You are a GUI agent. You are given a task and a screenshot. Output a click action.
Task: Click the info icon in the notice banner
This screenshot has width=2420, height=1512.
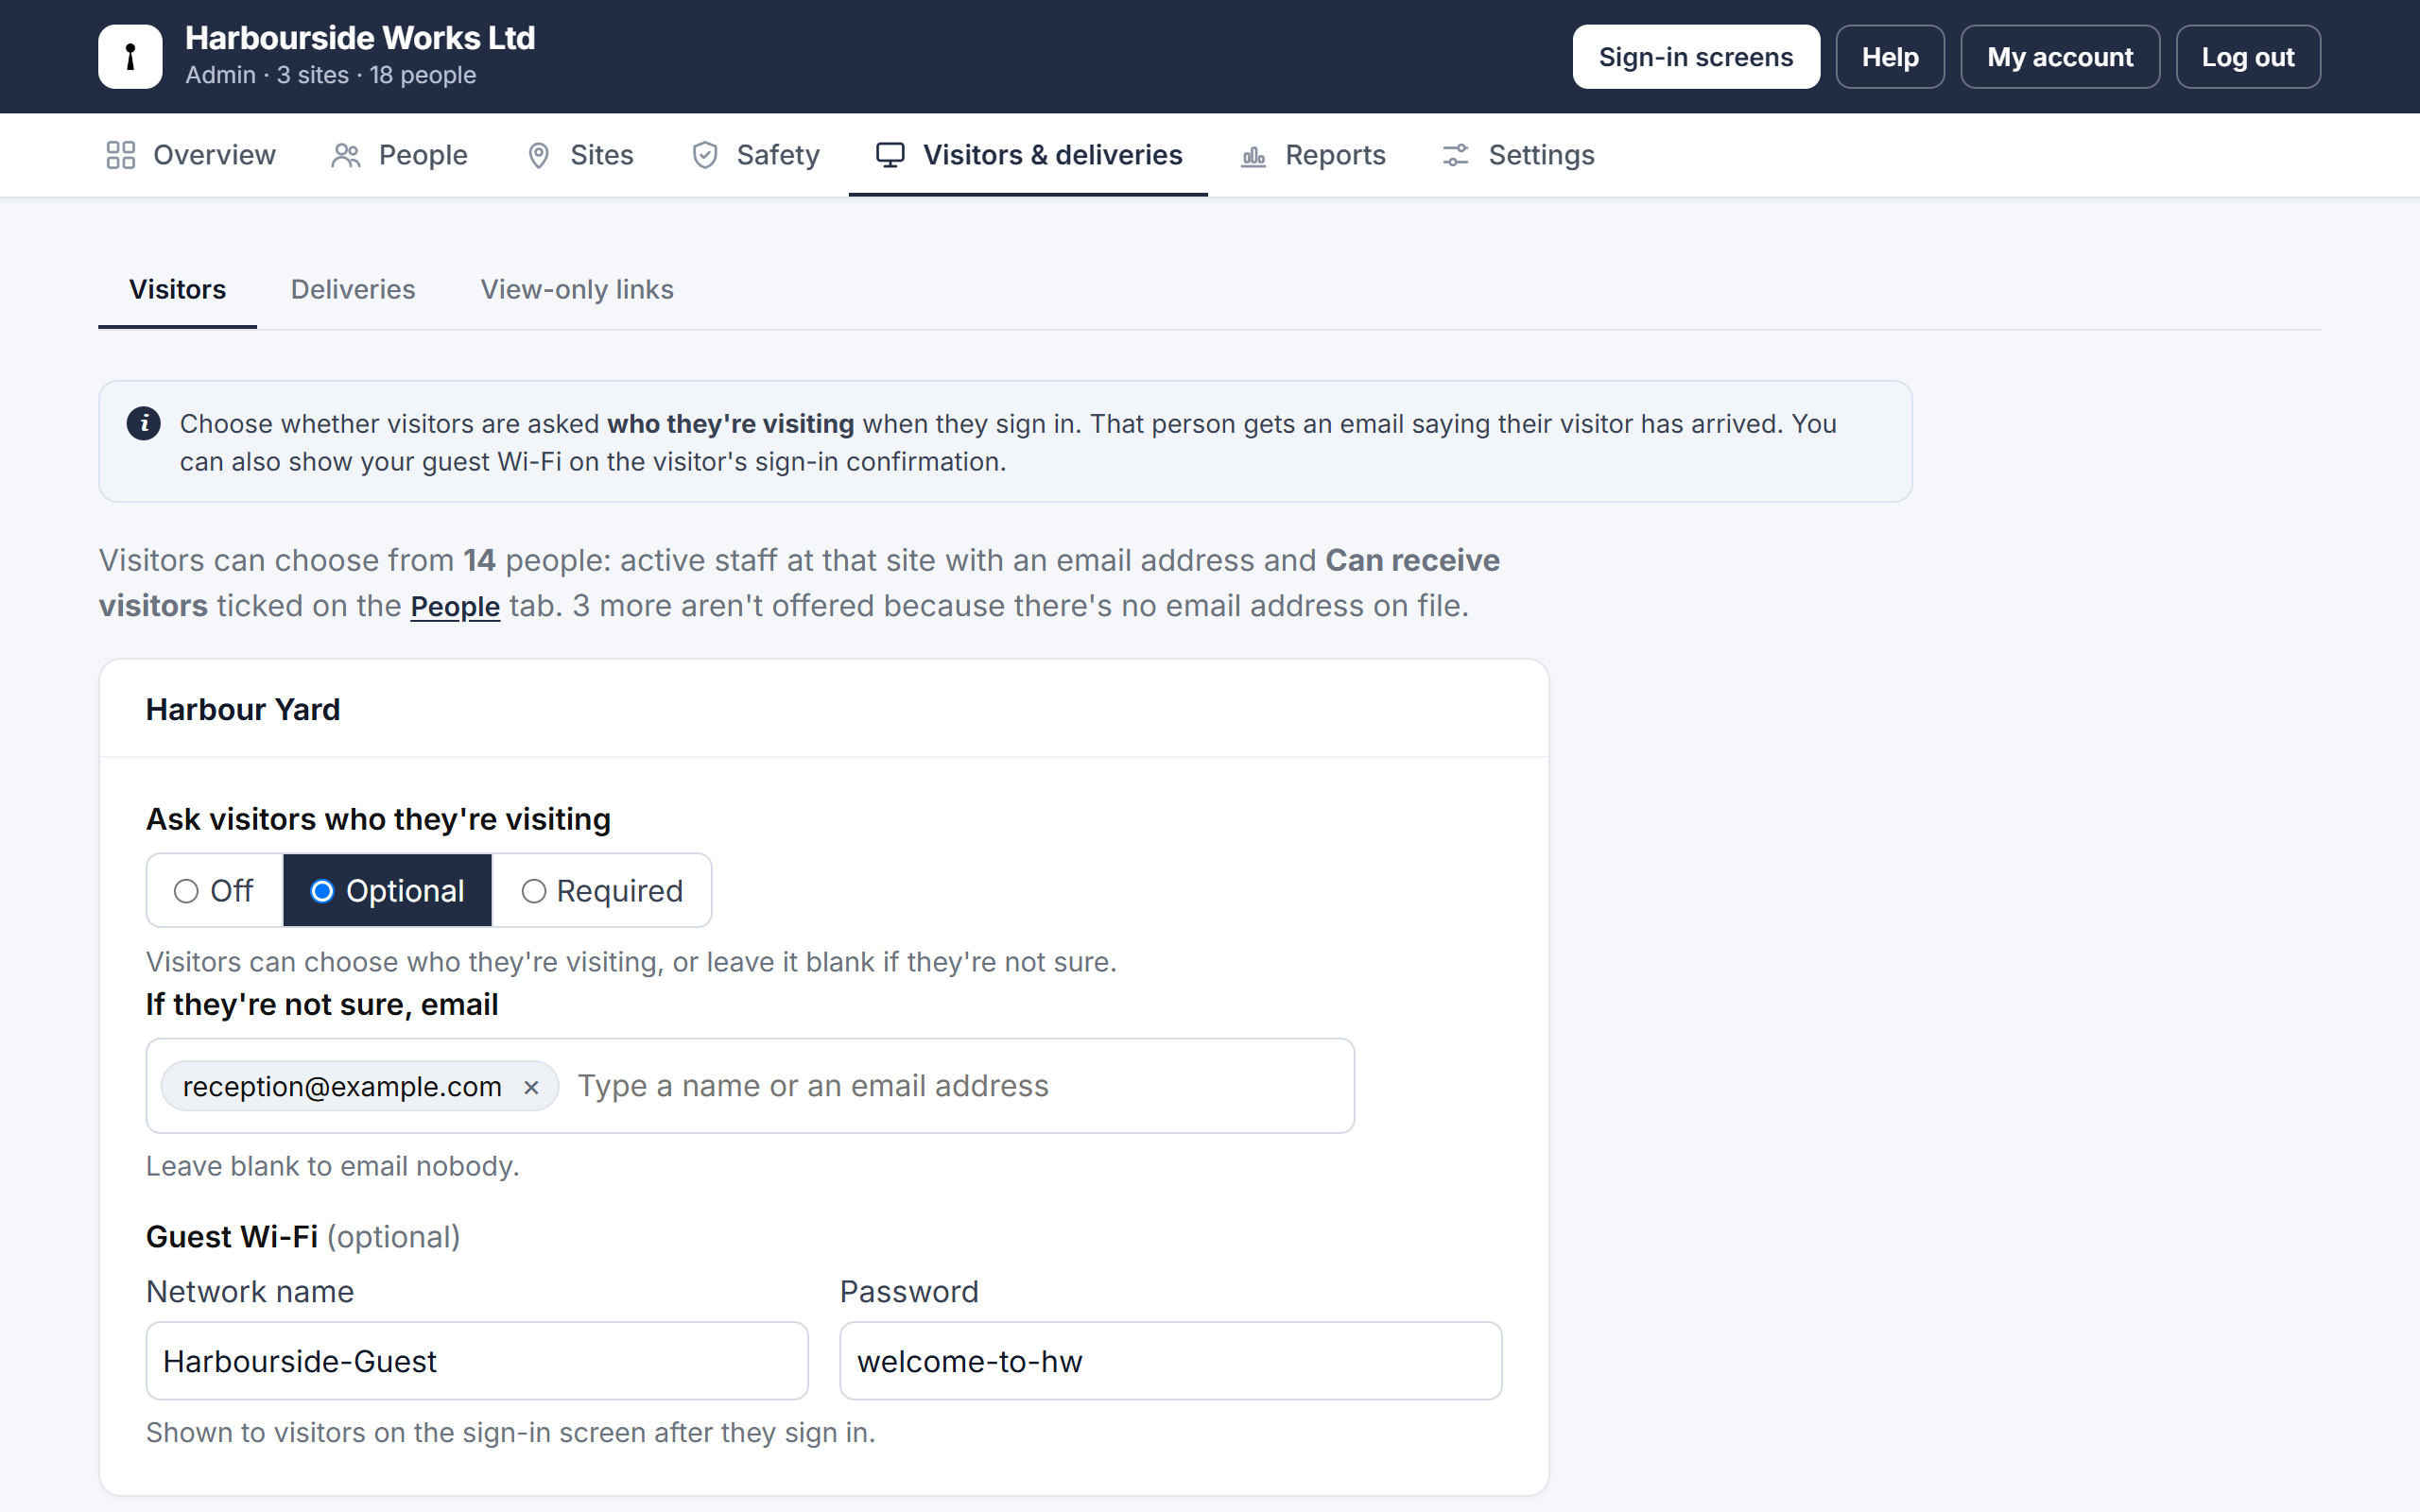coord(144,424)
